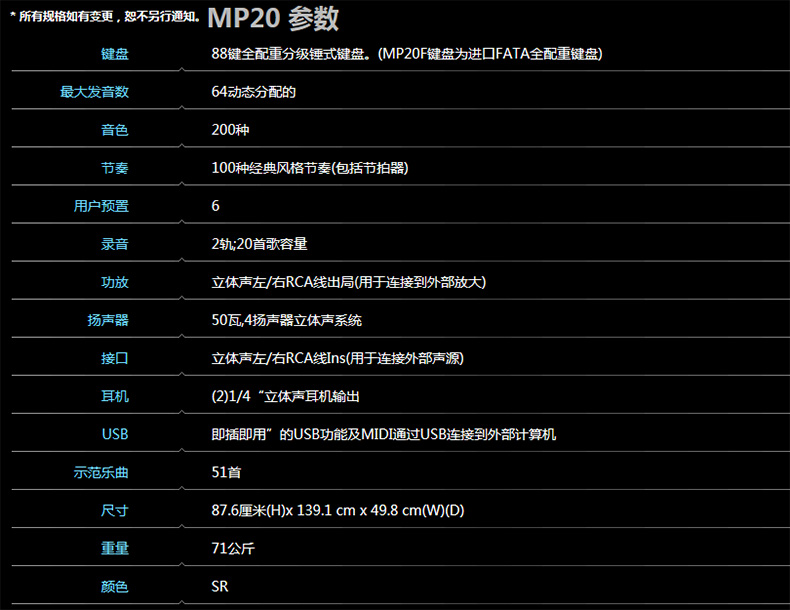790x610 pixels.
Task: Click the 'SR' color value
Action: tap(220, 586)
